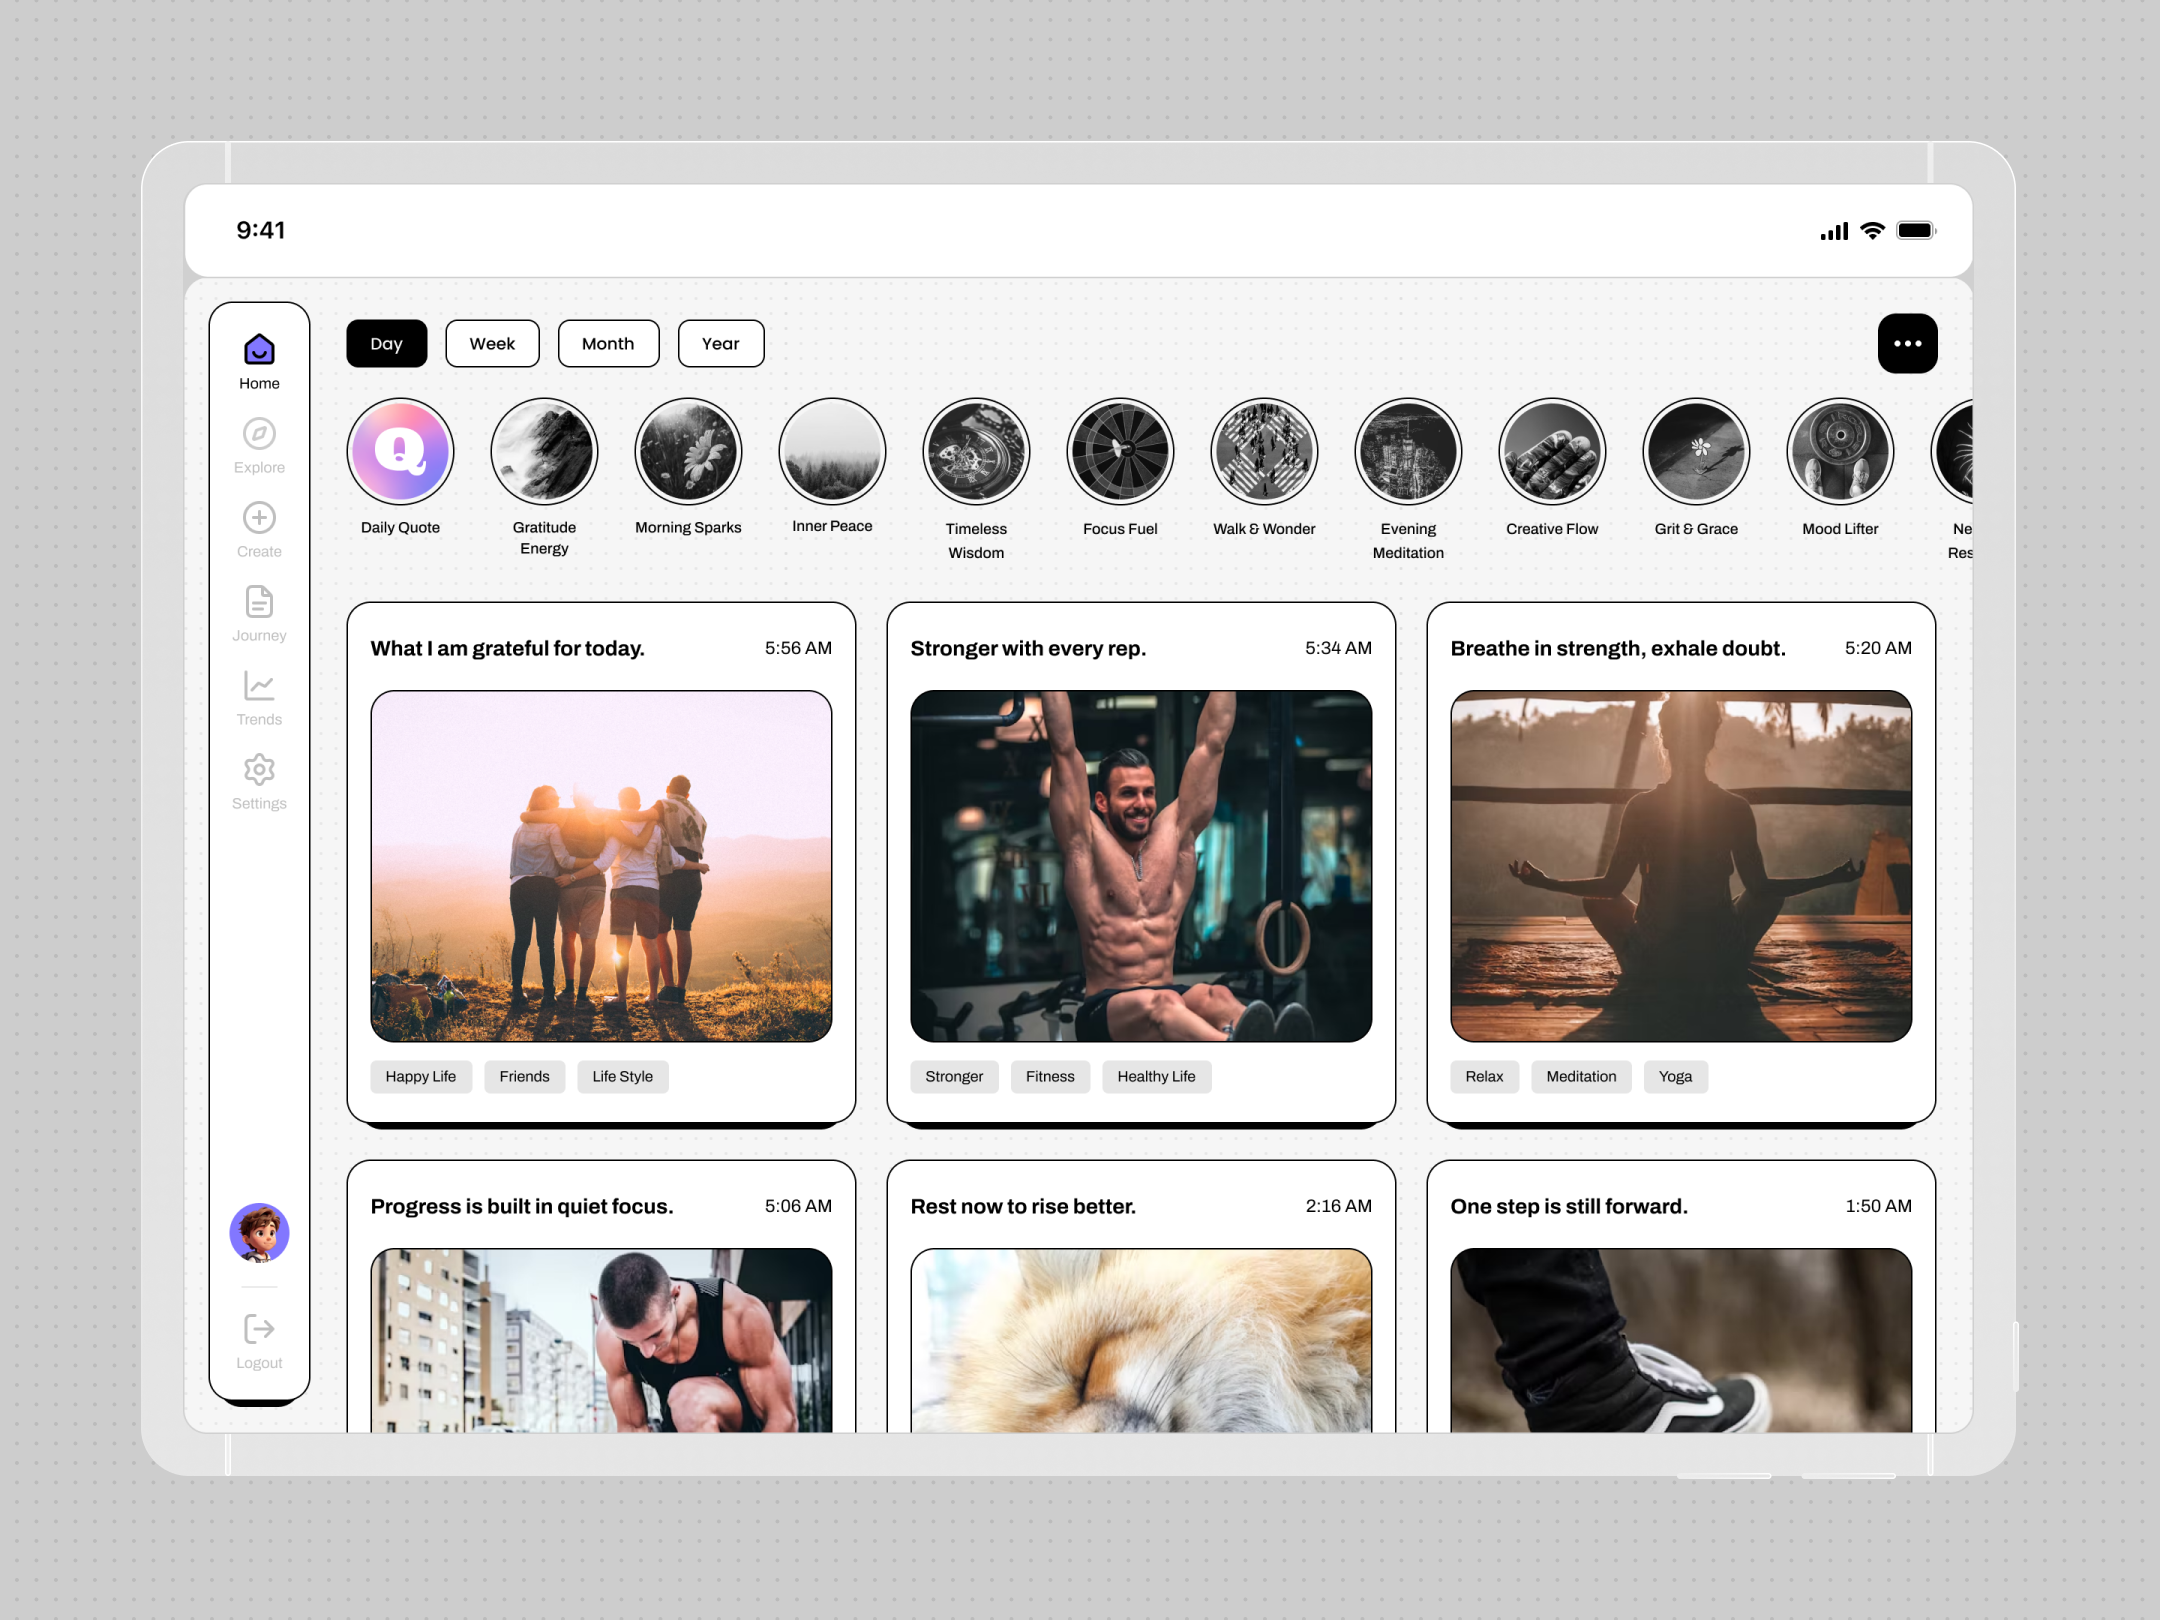
Task: Select the Year view tab
Action: click(720, 343)
